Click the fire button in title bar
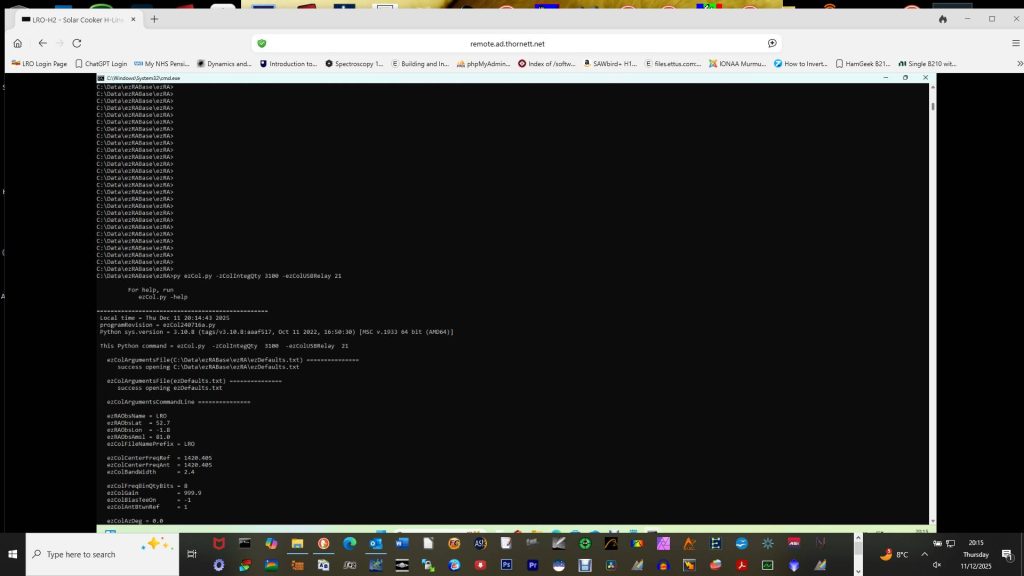The width and height of the screenshot is (1024, 576). (x=942, y=19)
